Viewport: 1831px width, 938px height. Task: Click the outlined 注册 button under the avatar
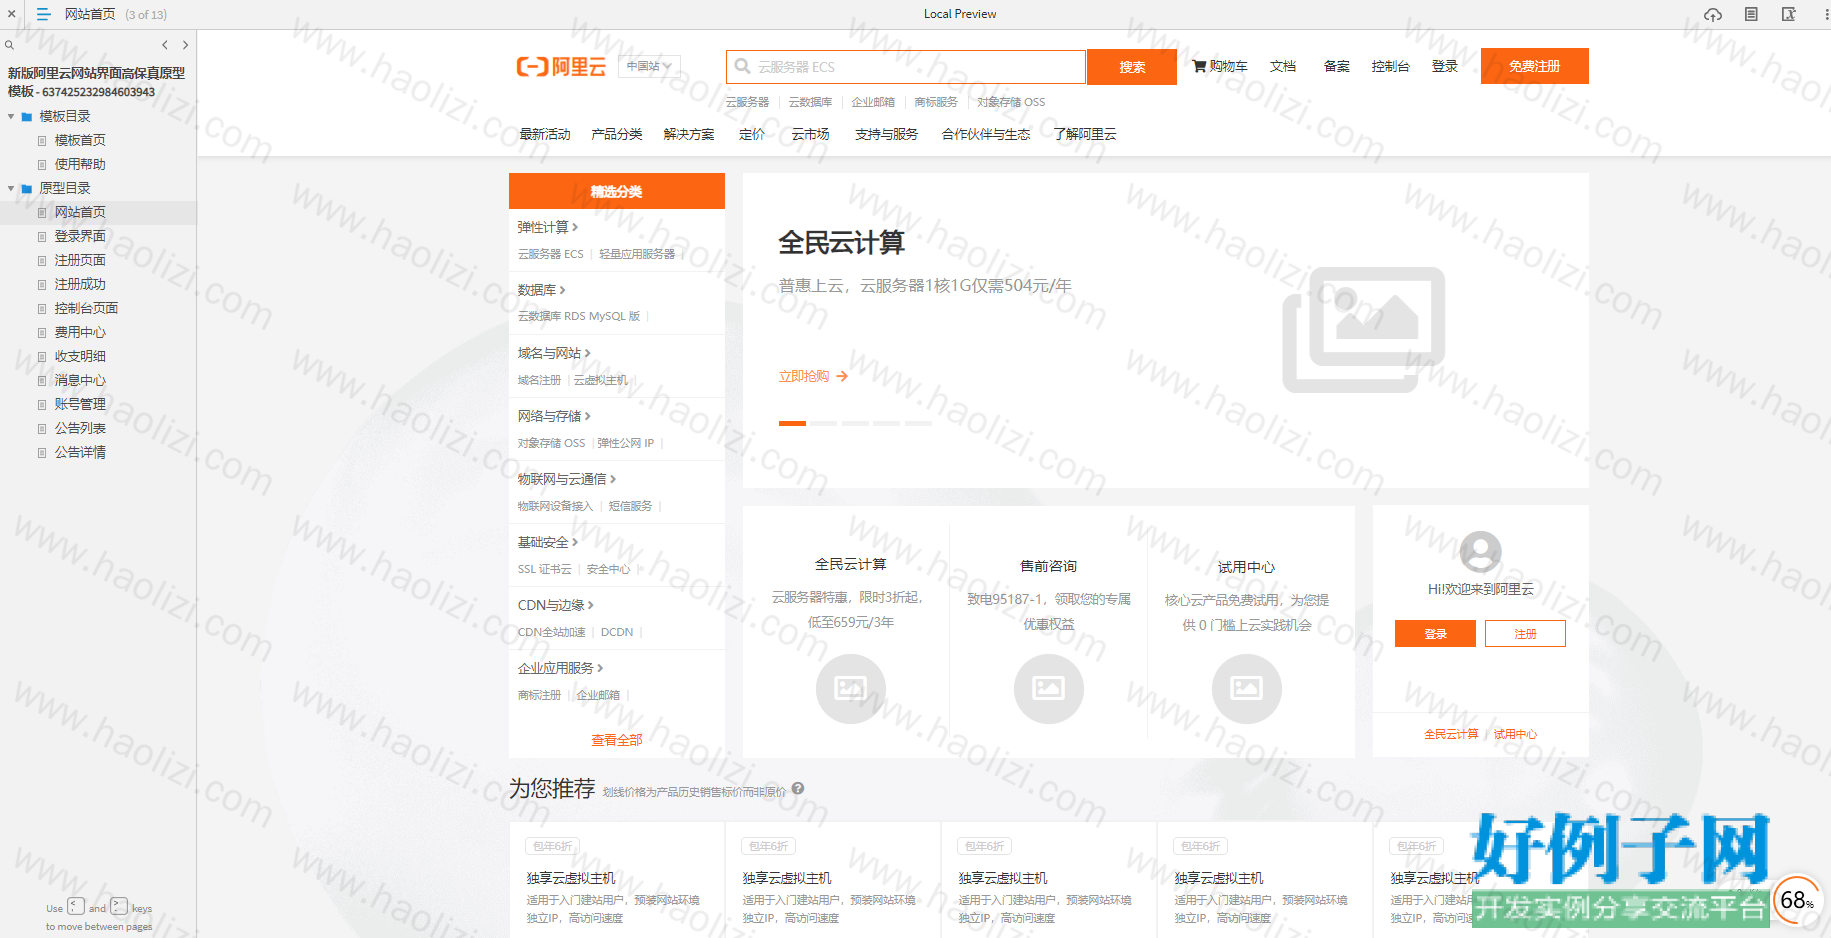click(1525, 634)
